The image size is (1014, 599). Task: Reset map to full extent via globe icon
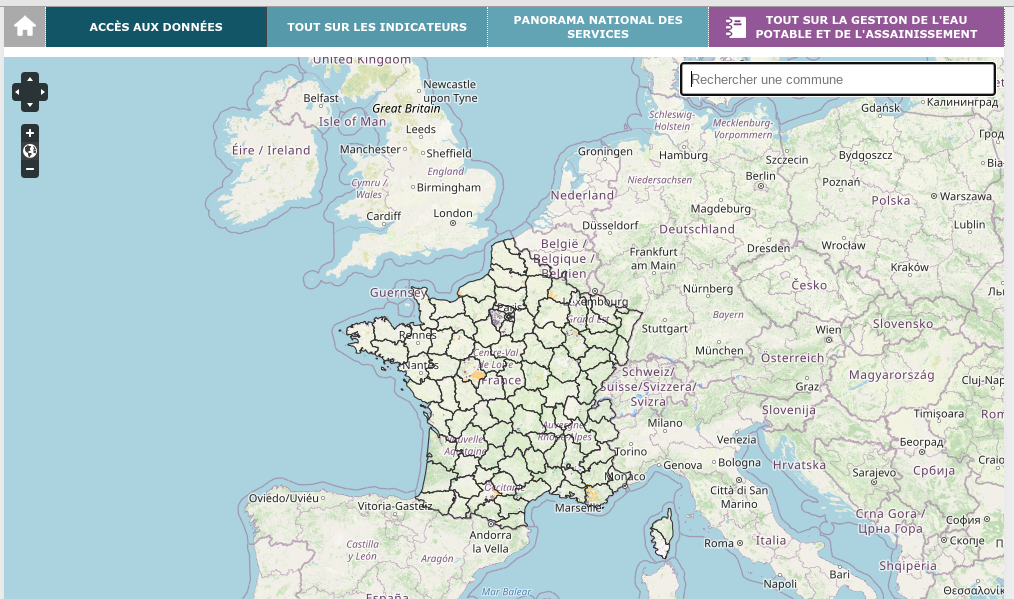point(30,151)
